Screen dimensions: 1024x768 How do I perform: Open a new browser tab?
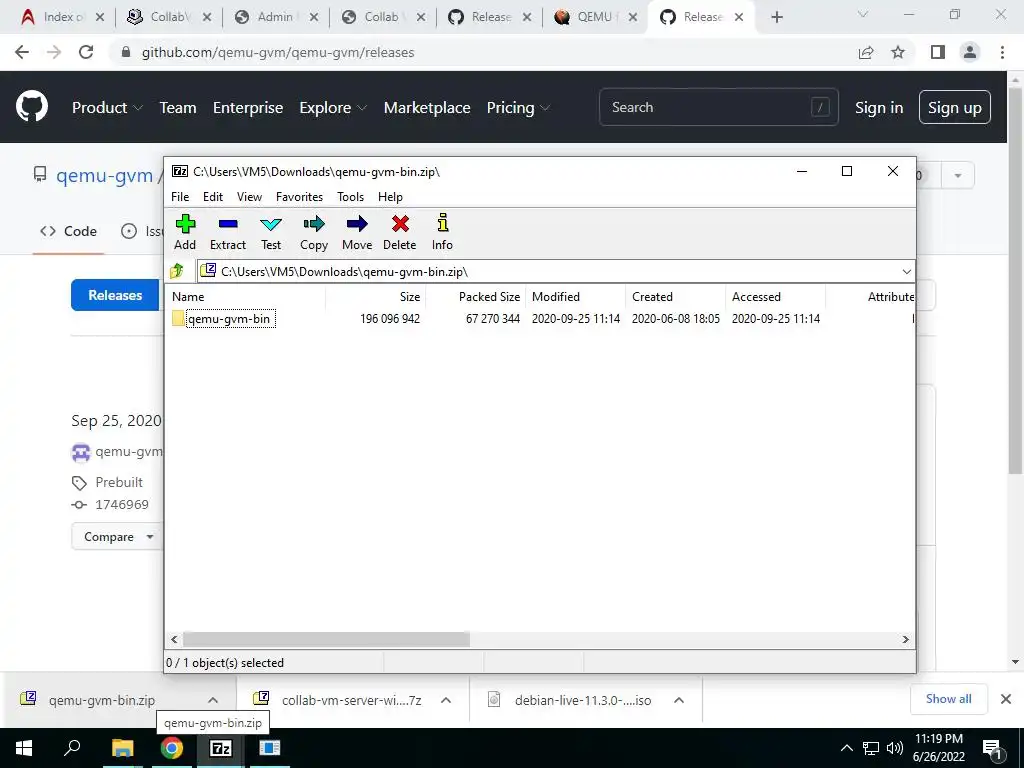tap(776, 17)
